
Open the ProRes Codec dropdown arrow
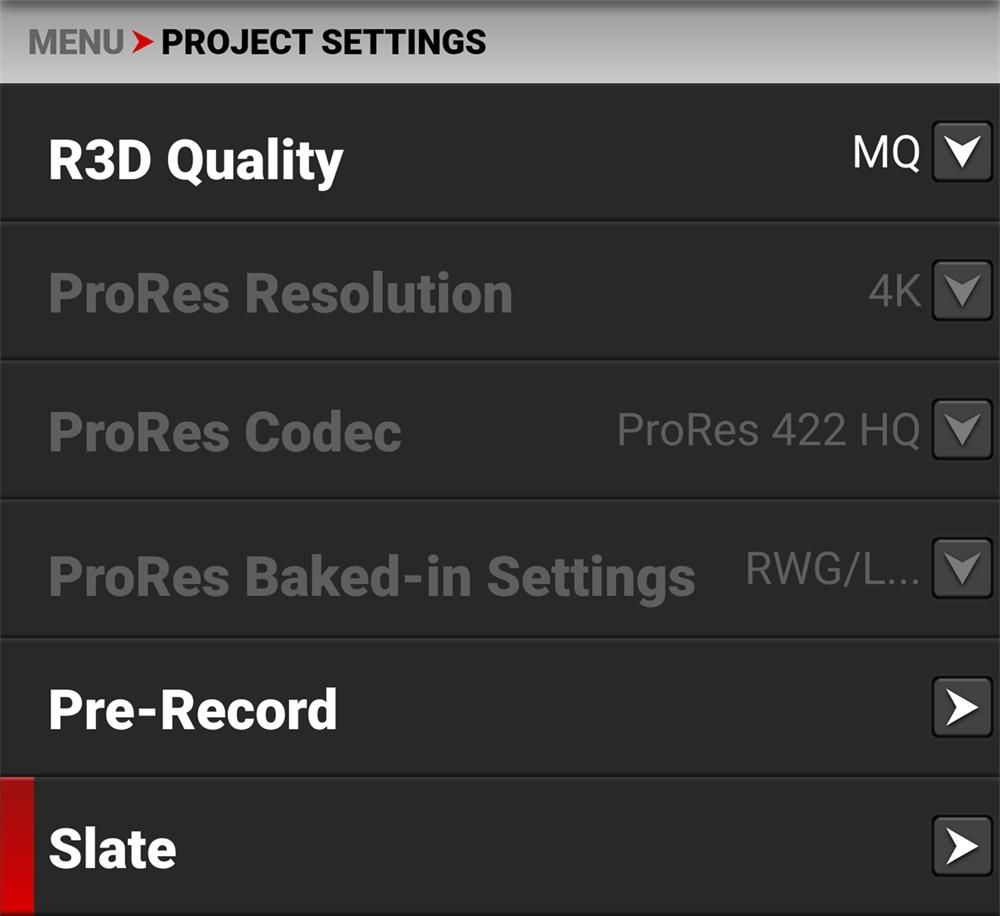(961, 430)
